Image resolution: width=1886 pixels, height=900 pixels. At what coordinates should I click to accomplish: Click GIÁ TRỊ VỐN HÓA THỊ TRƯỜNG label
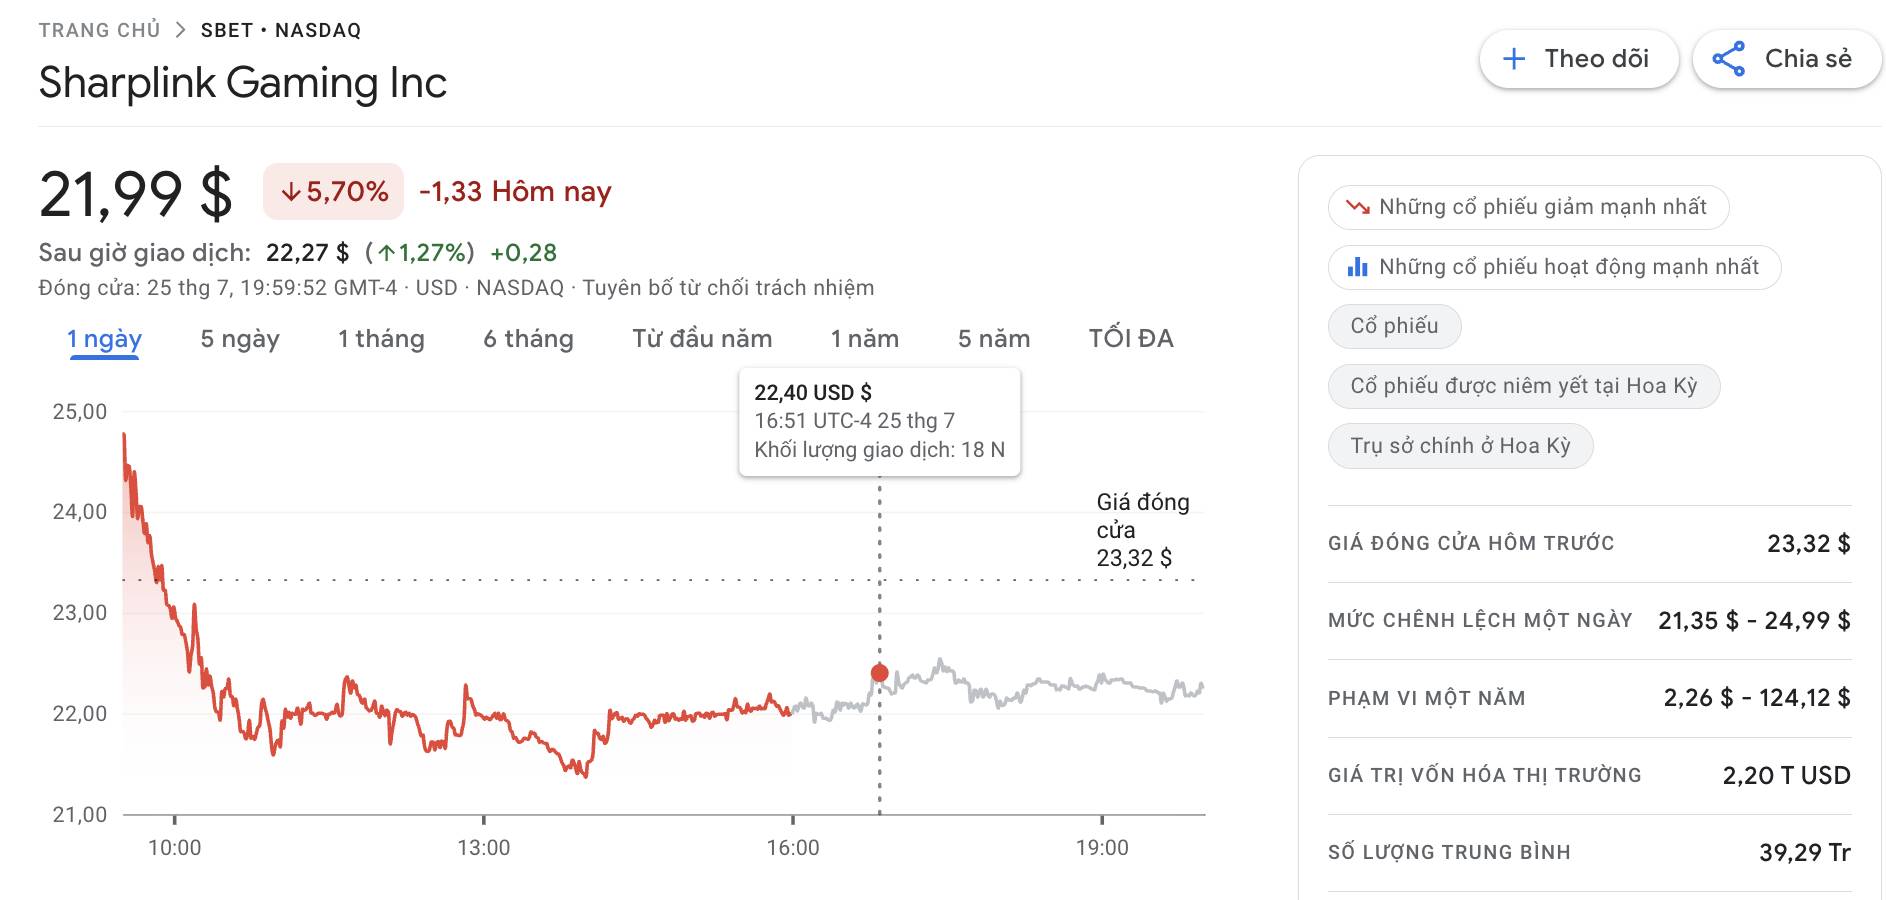tap(1485, 775)
